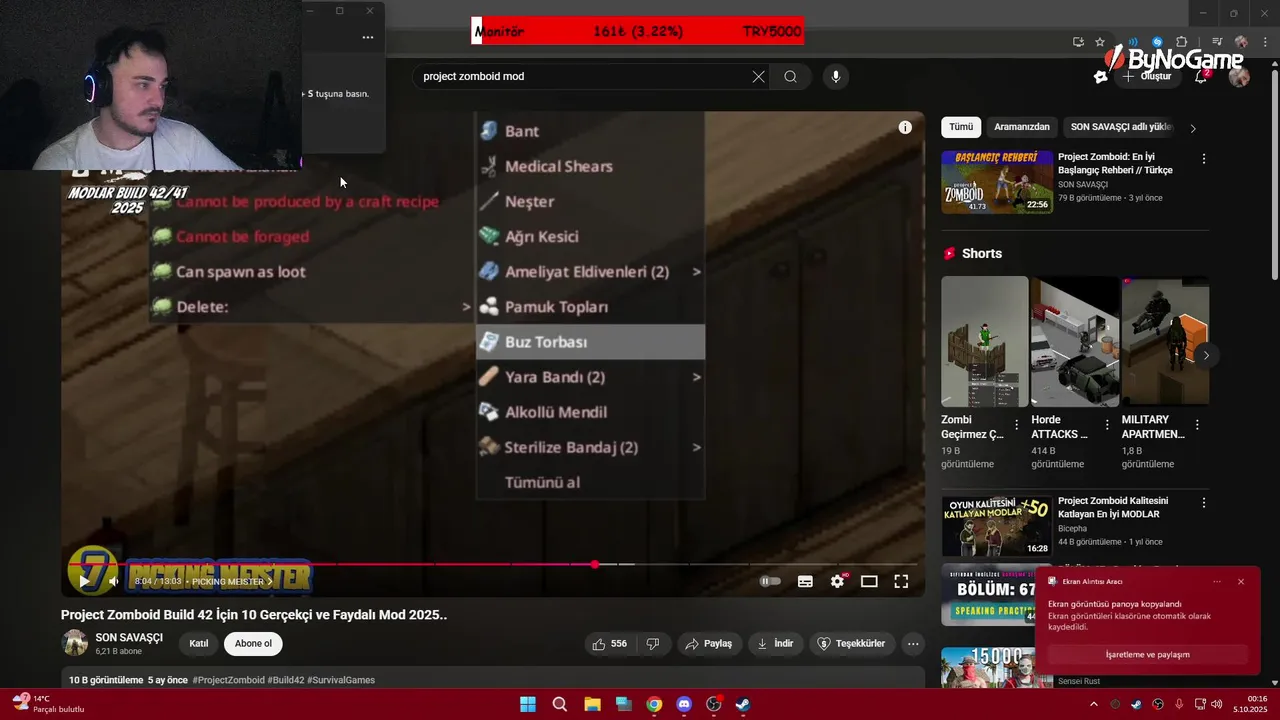Click the Katıl join button
Image resolution: width=1280 pixels, height=720 pixels.
[199, 643]
